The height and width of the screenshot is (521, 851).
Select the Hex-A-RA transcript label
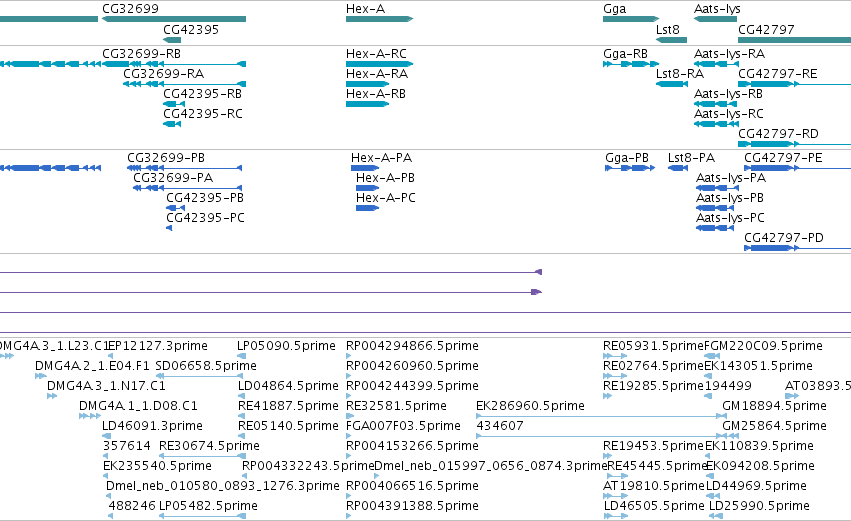point(377,74)
